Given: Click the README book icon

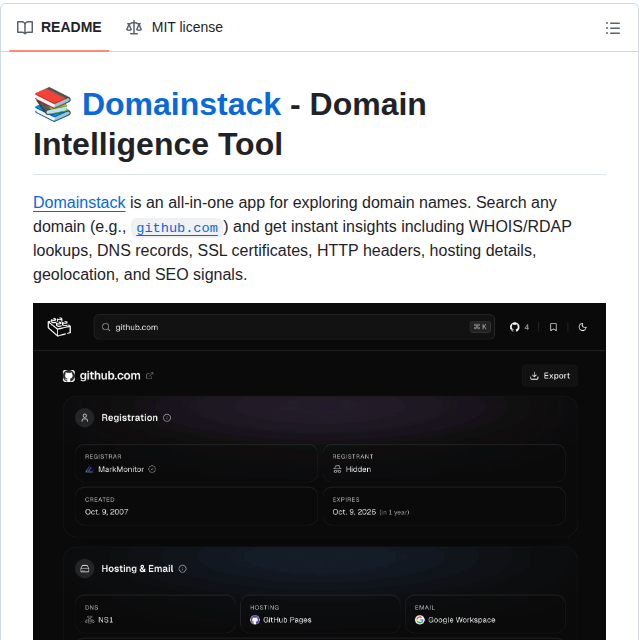Looking at the screenshot, I should pos(25,28).
